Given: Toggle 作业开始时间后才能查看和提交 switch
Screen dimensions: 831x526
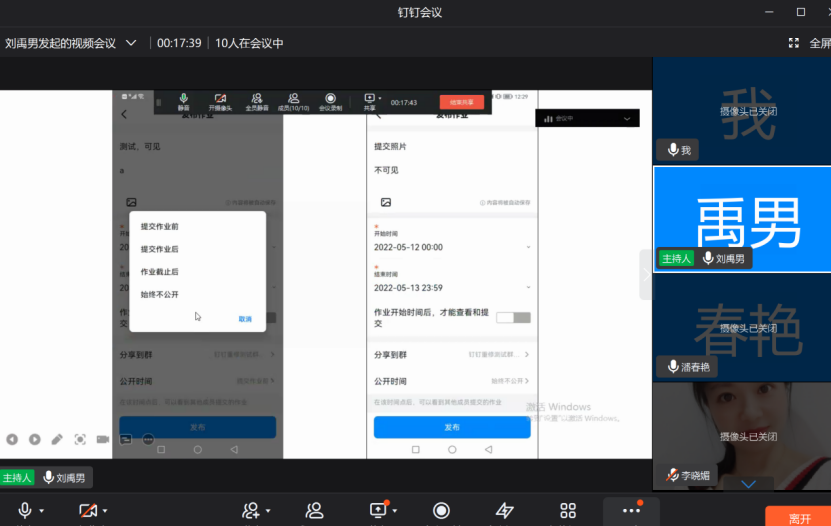Looking at the screenshot, I should tap(513, 317).
